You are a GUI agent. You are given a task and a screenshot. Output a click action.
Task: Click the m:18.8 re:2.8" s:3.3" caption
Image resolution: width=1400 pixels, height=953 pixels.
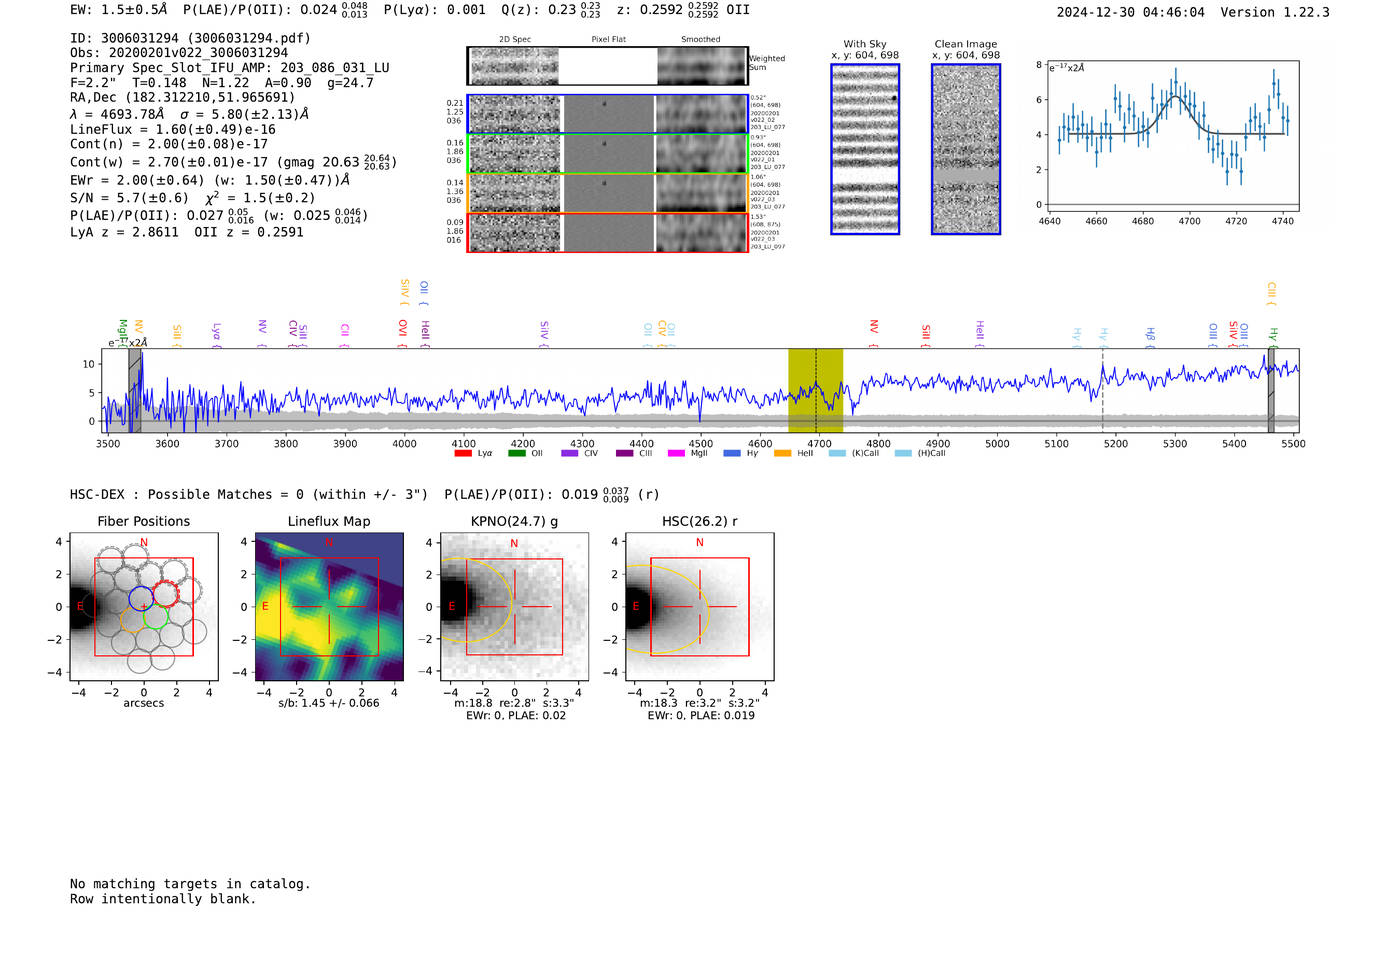point(514,703)
